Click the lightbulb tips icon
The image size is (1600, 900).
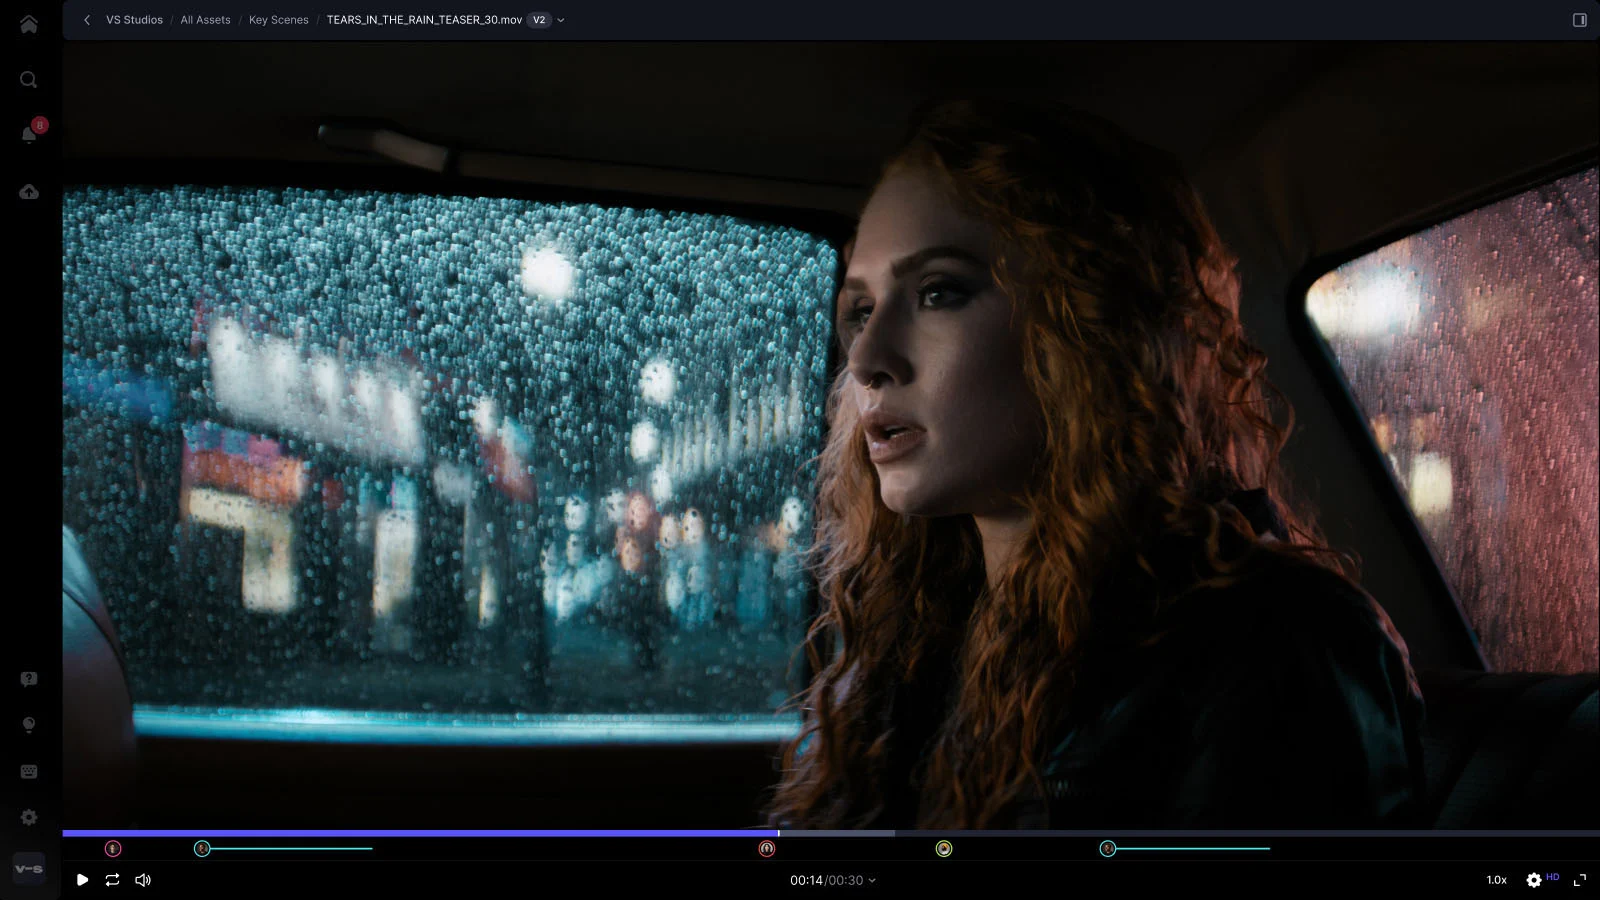29,725
